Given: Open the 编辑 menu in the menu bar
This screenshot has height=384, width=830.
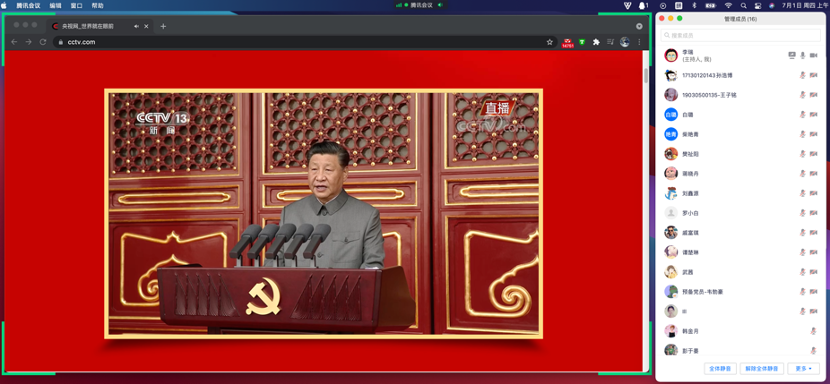Looking at the screenshot, I should click(56, 5).
